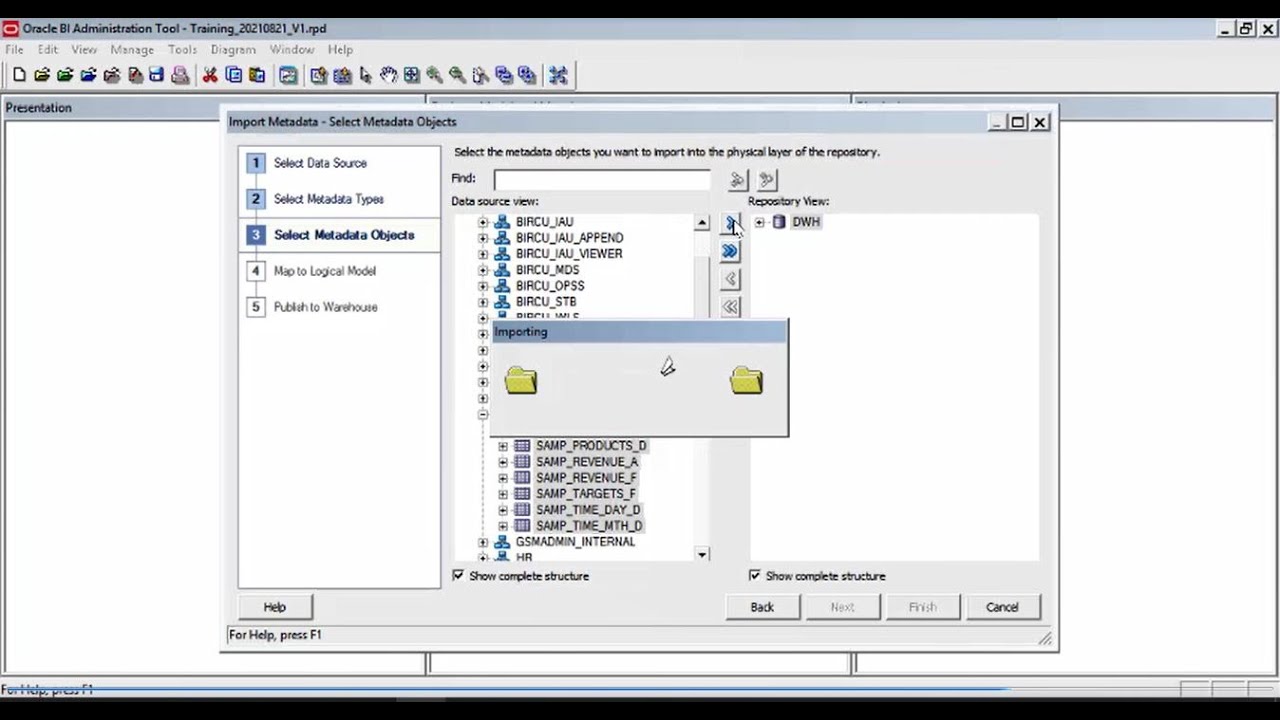Click the Find next icon beside Find field
1280x720 pixels.
pyautogui.click(x=738, y=180)
